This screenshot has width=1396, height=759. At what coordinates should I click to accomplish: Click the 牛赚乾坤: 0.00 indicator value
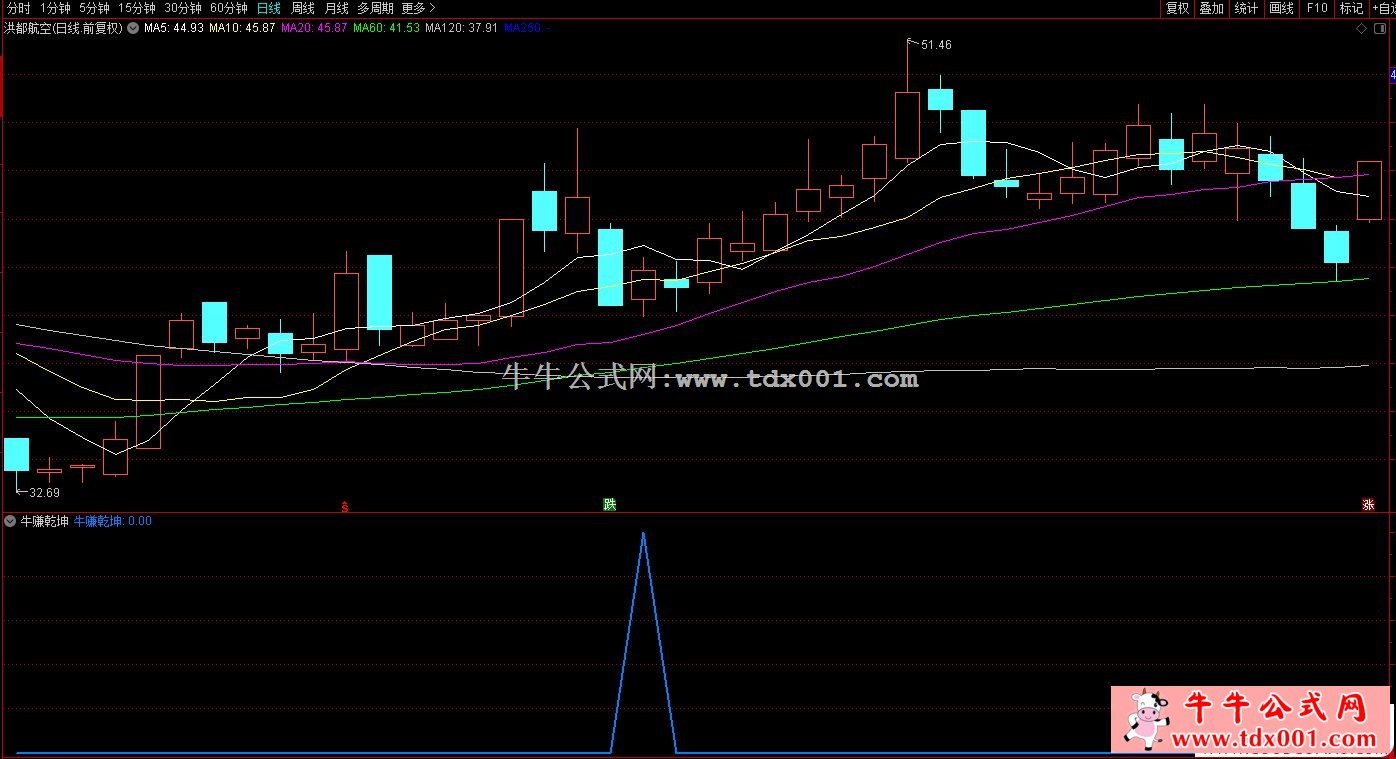tap(113, 521)
